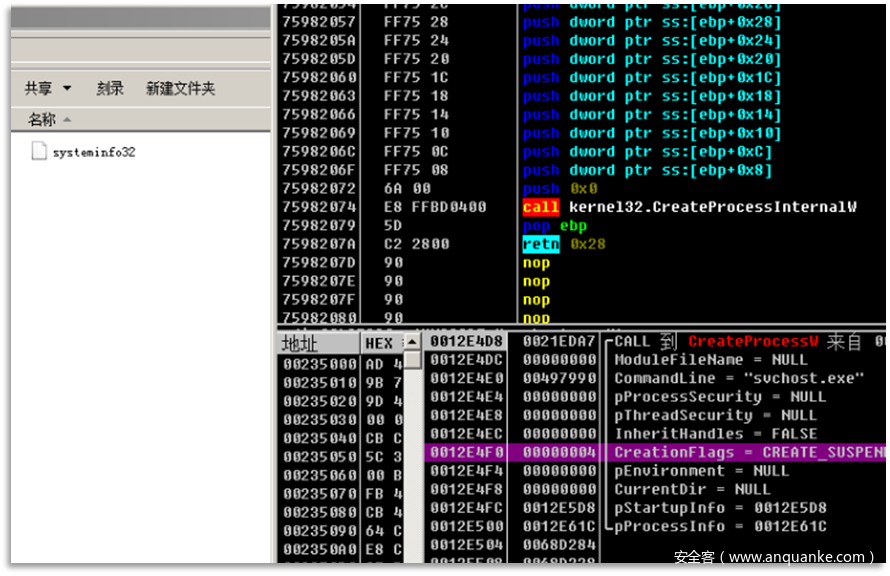Select the push dword ptr ss:[ebp+0x8] line
The height and width of the screenshot is (576, 890).
tap(647, 170)
